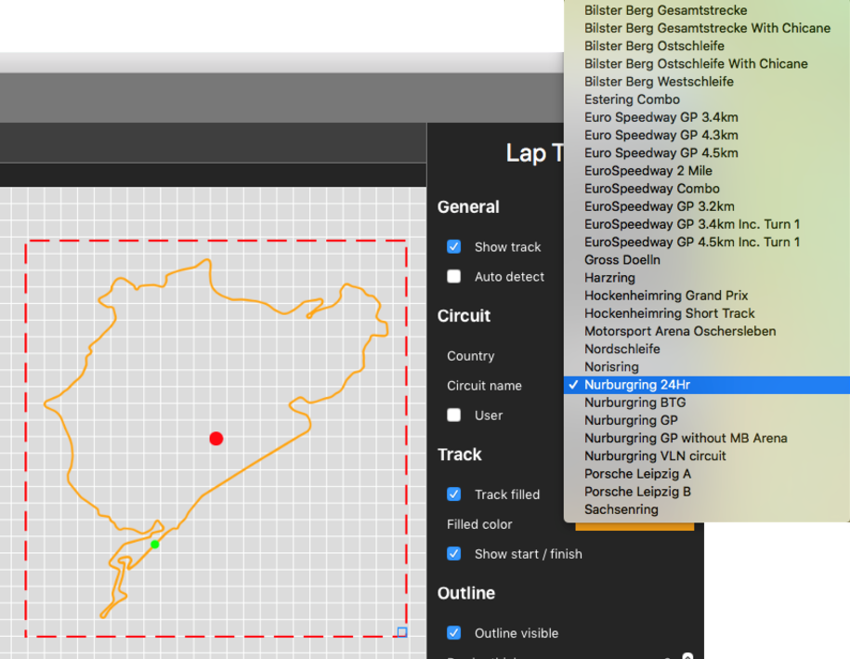This screenshot has width=850, height=659.
Task: Choose Nurburgring GP circuit
Action: (707, 421)
